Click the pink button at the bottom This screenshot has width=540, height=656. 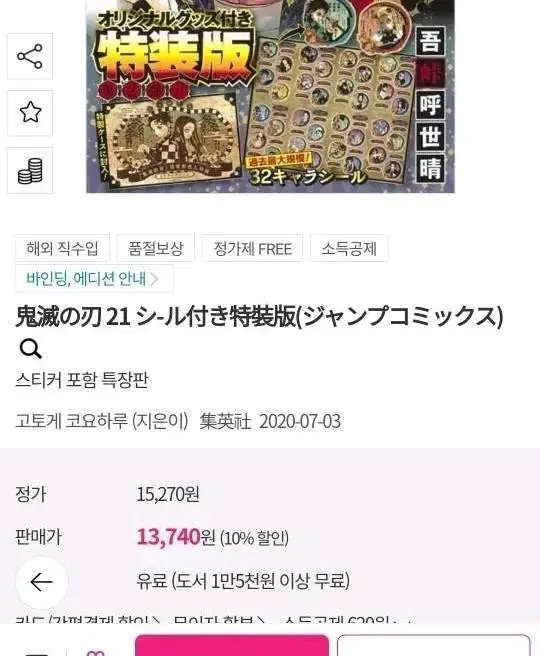pyautogui.click(x=232, y=645)
